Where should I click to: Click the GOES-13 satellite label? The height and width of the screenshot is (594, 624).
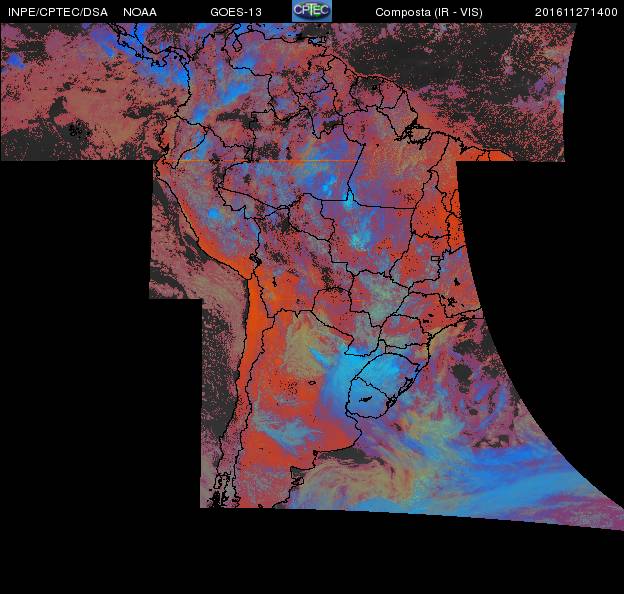tap(236, 12)
